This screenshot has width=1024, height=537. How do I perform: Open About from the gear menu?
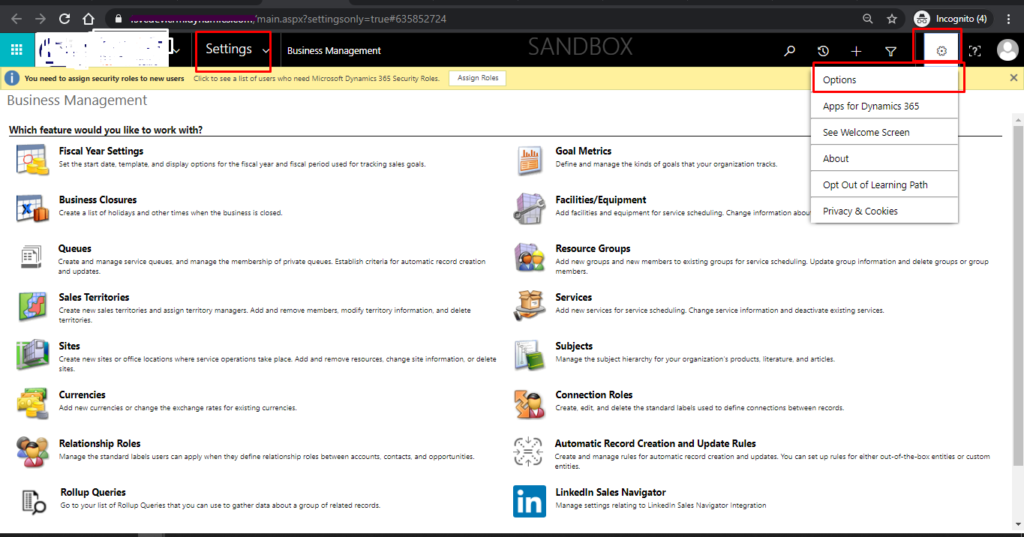coord(884,158)
